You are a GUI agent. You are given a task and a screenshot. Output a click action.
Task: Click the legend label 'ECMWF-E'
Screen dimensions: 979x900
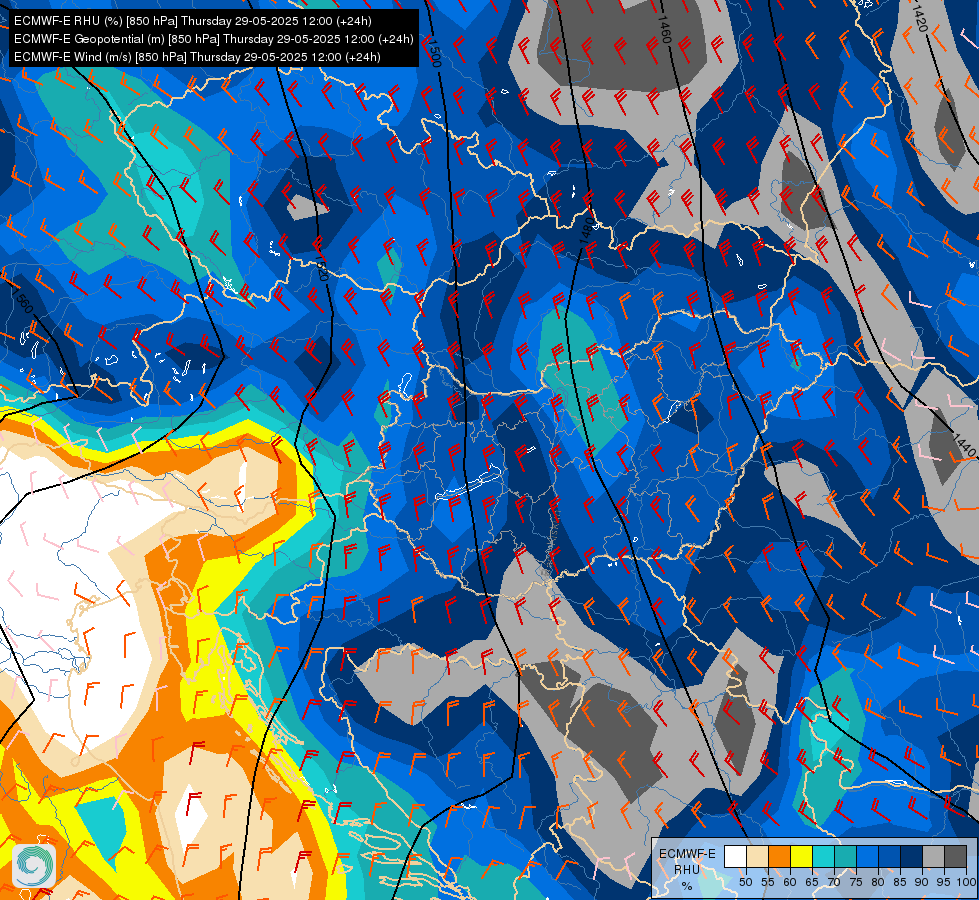pyautogui.click(x=687, y=854)
